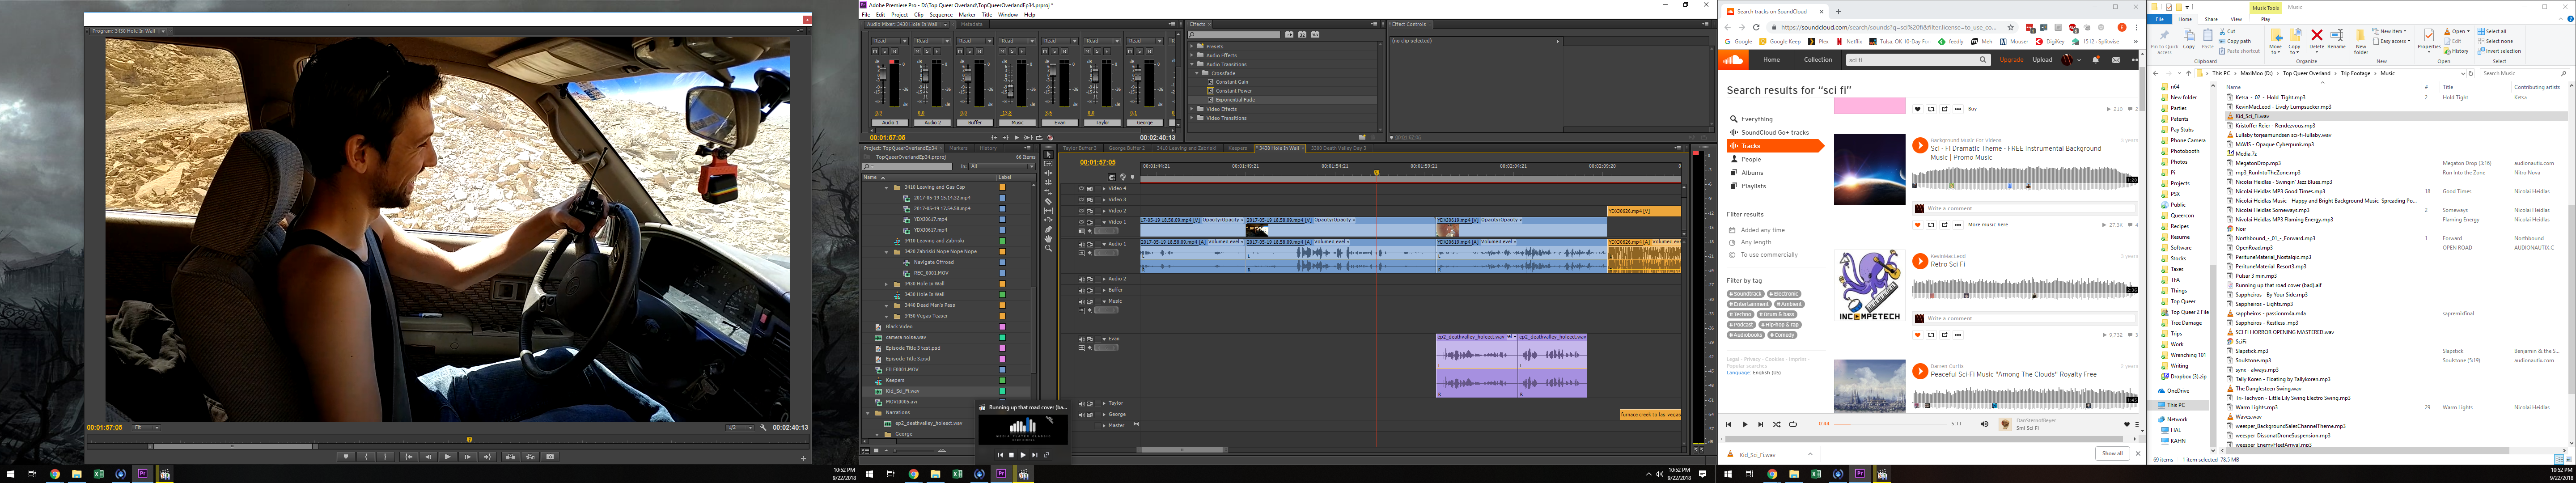
Task: Mute the George channel in Audio Mixer
Action: tap(1130, 51)
